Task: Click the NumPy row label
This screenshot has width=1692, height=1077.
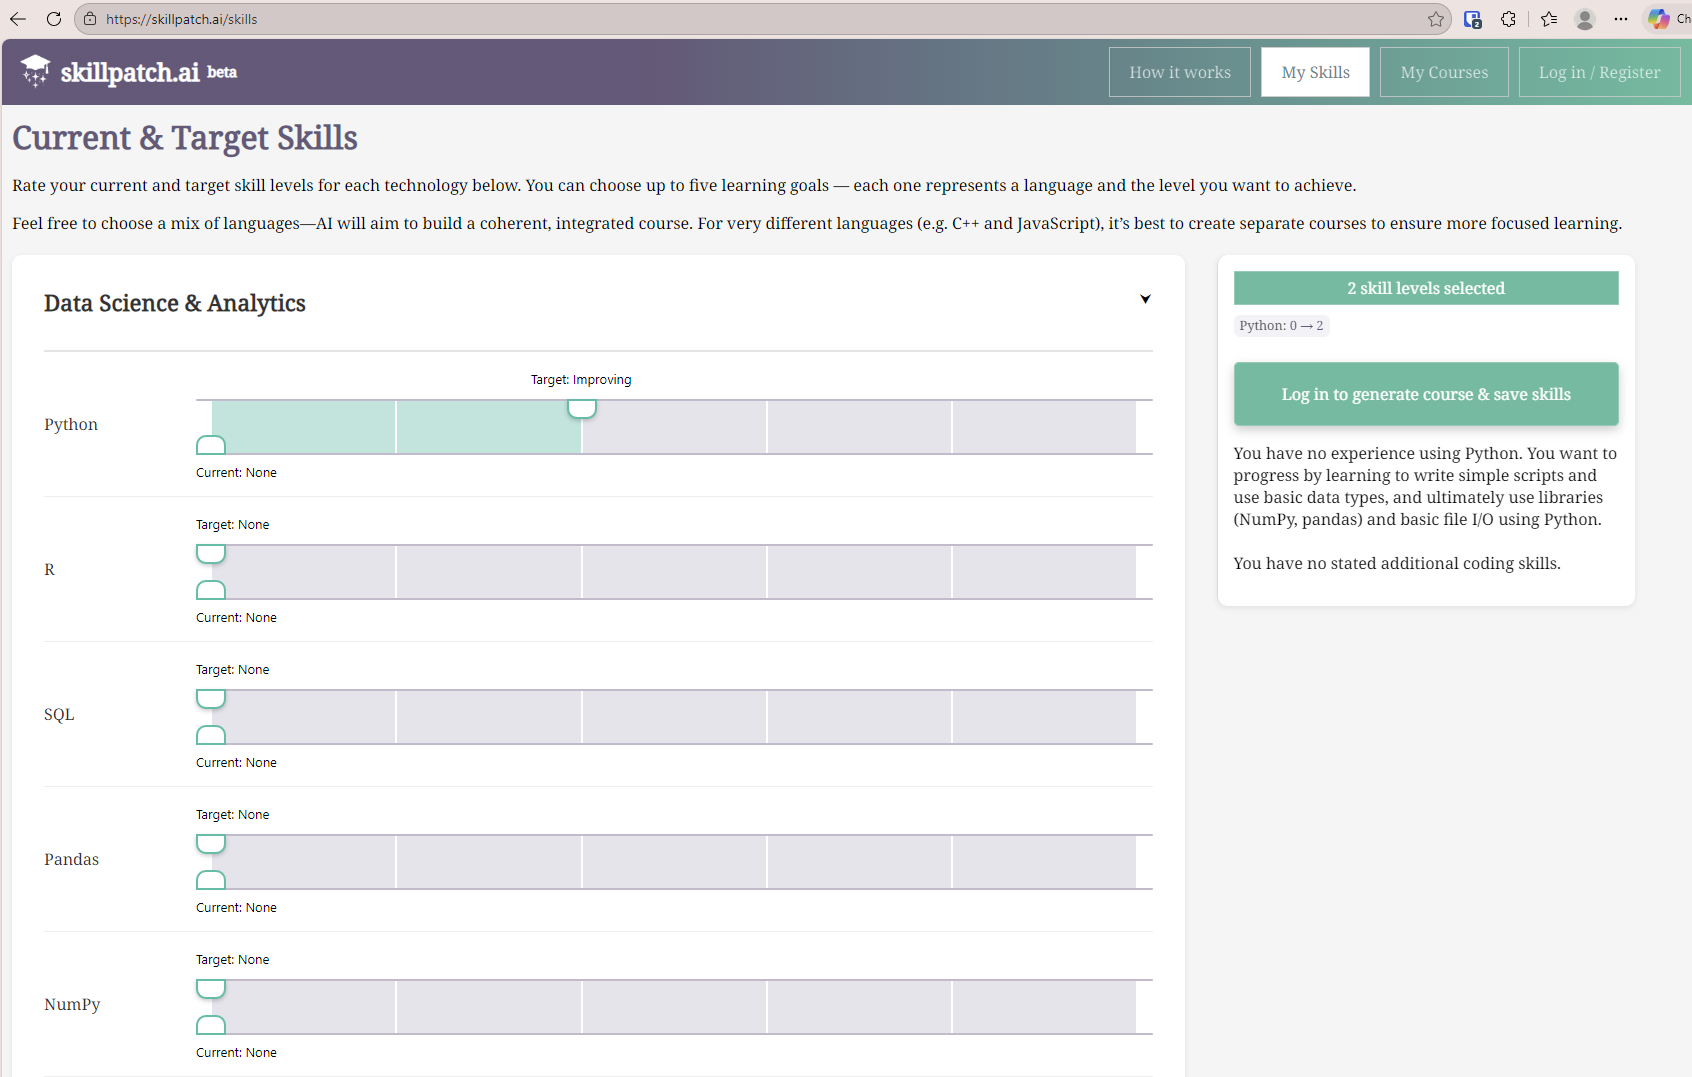Action: pyautogui.click(x=72, y=1004)
